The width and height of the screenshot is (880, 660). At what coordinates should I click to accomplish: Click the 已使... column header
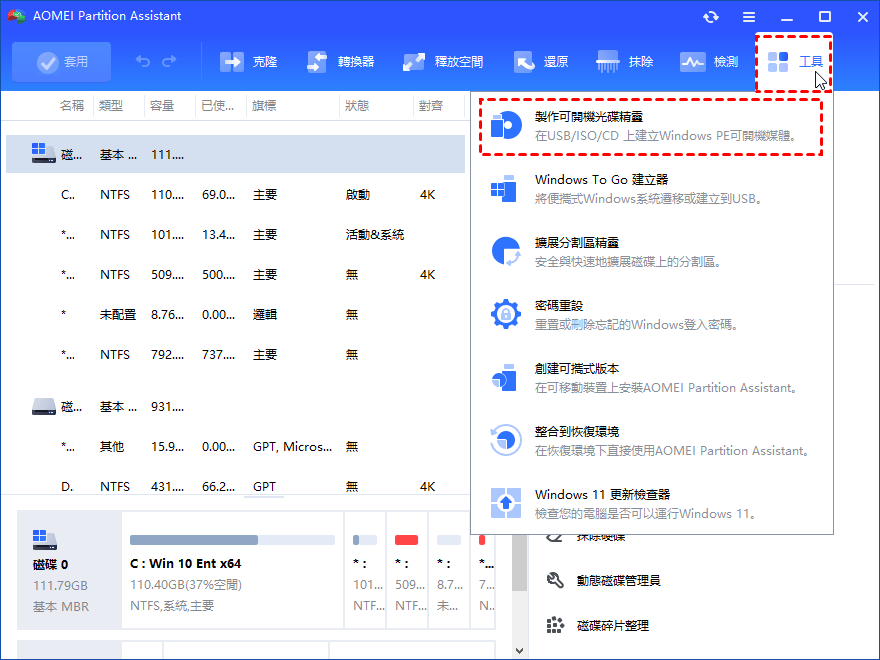click(218, 106)
